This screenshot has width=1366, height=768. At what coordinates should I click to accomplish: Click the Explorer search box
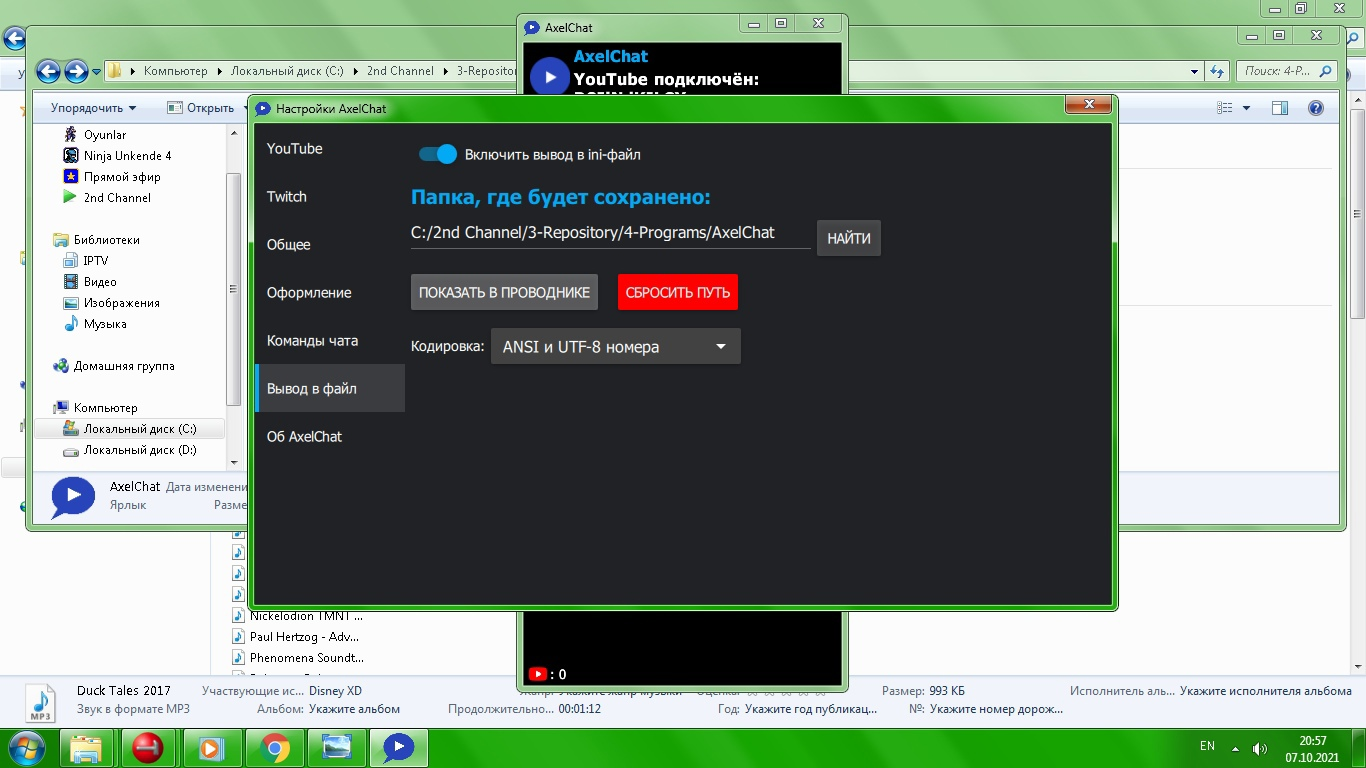pyautogui.click(x=1286, y=71)
